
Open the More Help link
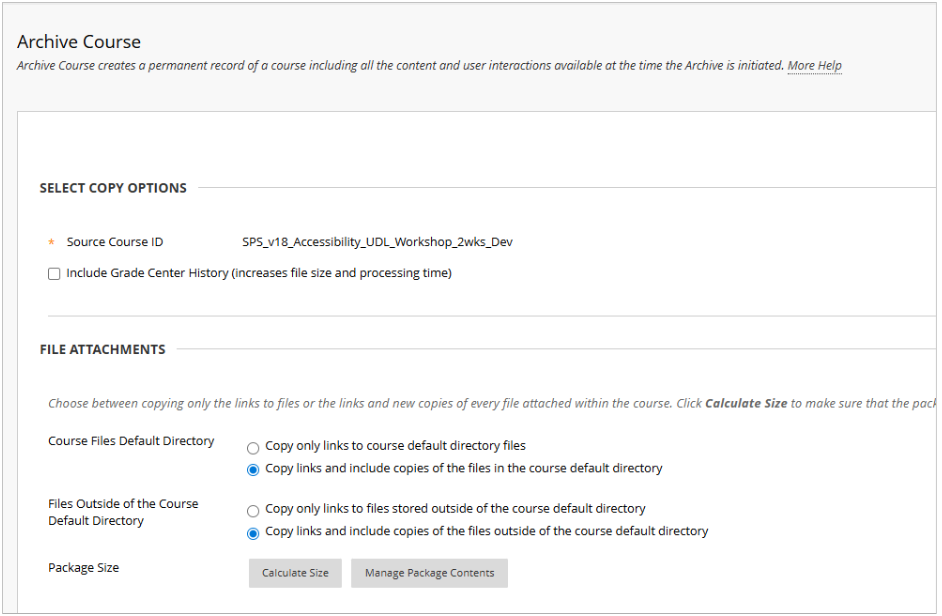(814, 66)
